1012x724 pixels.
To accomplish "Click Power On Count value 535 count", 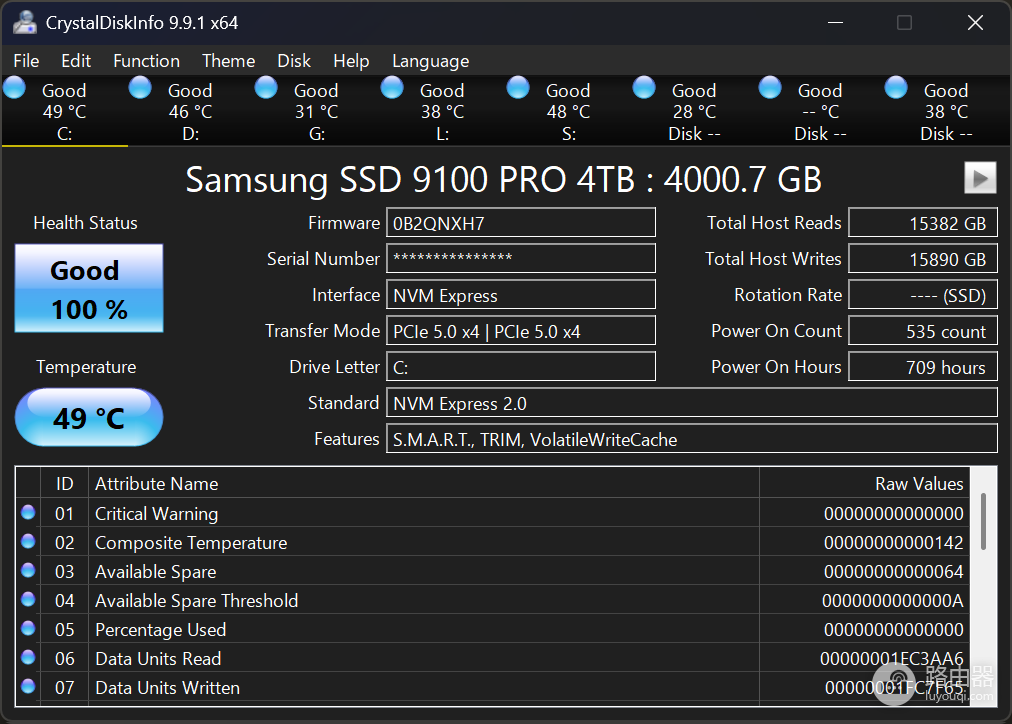I will coord(923,330).
